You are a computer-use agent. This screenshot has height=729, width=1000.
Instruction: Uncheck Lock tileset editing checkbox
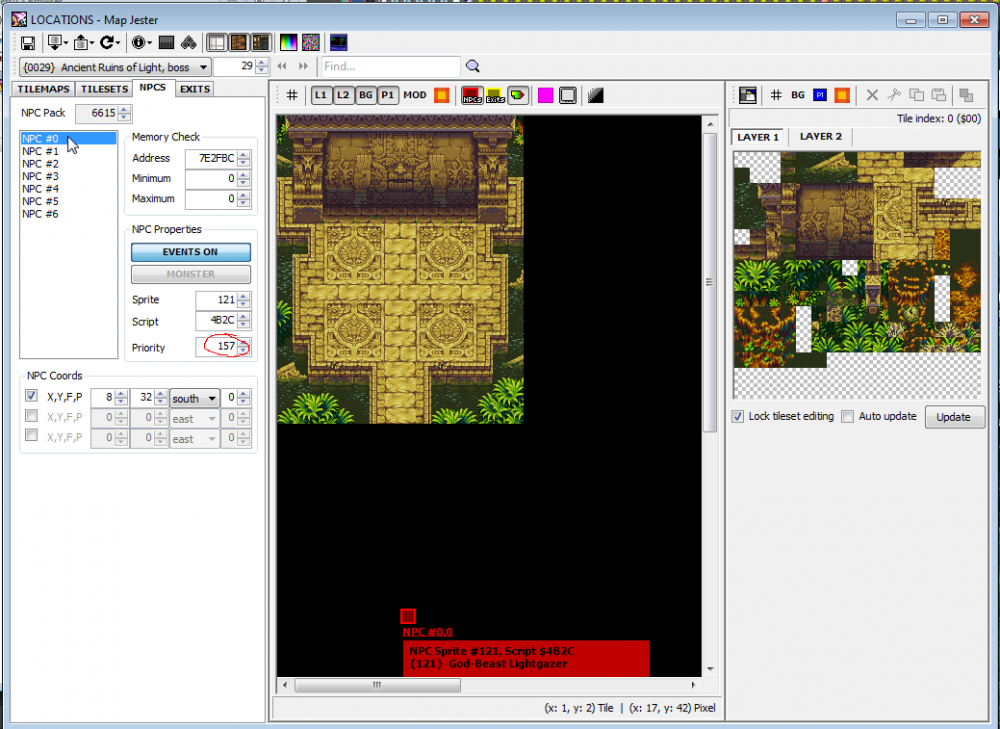pyautogui.click(x=738, y=416)
